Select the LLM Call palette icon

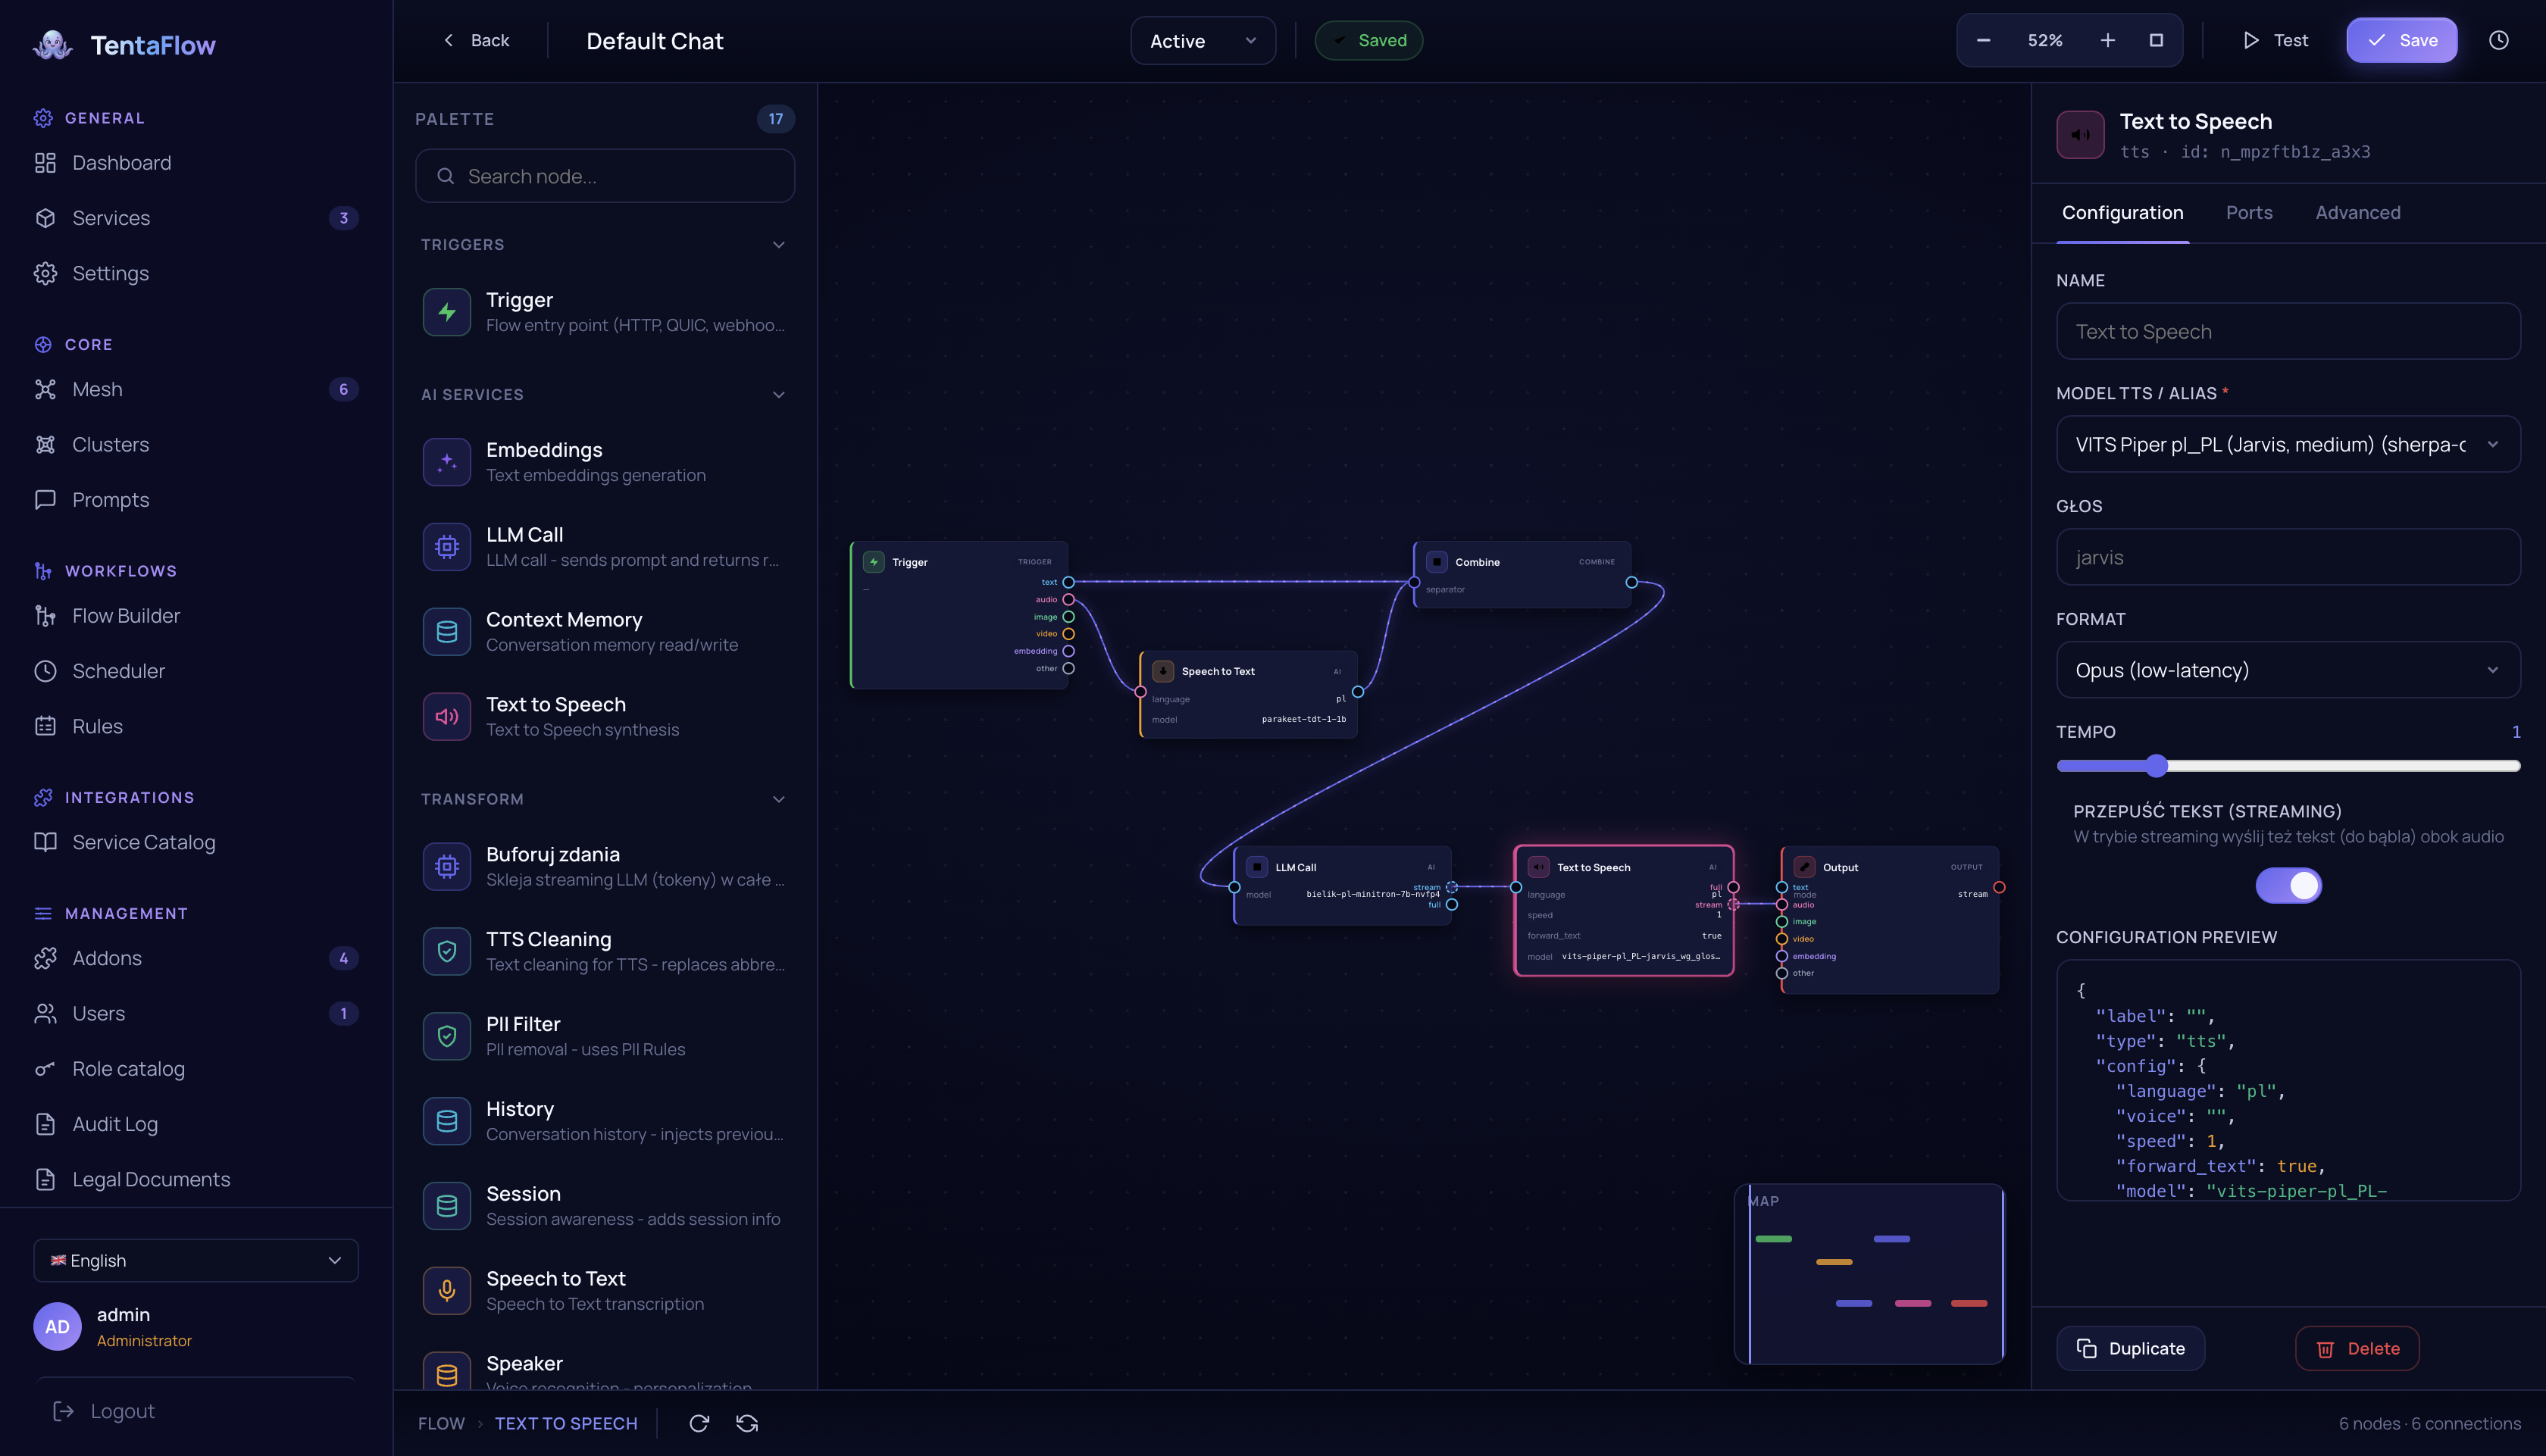(x=447, y=547)
